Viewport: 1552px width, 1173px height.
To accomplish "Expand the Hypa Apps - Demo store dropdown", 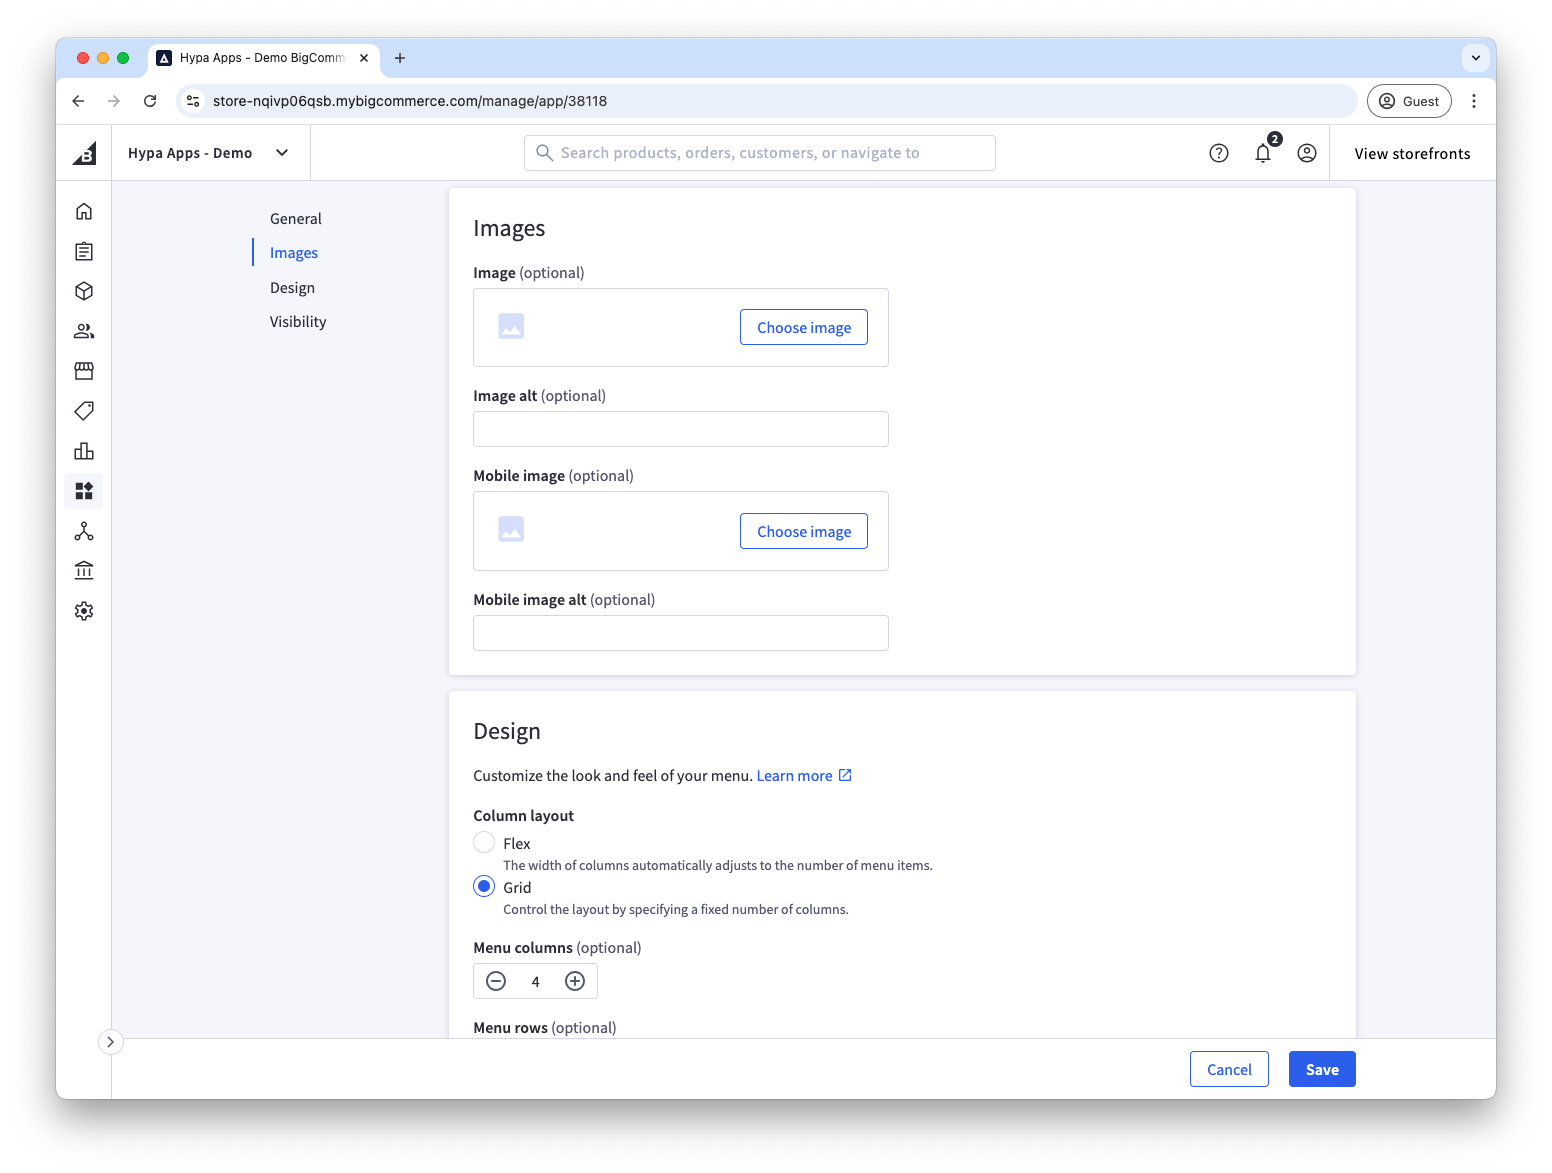I will click(209, 153).
